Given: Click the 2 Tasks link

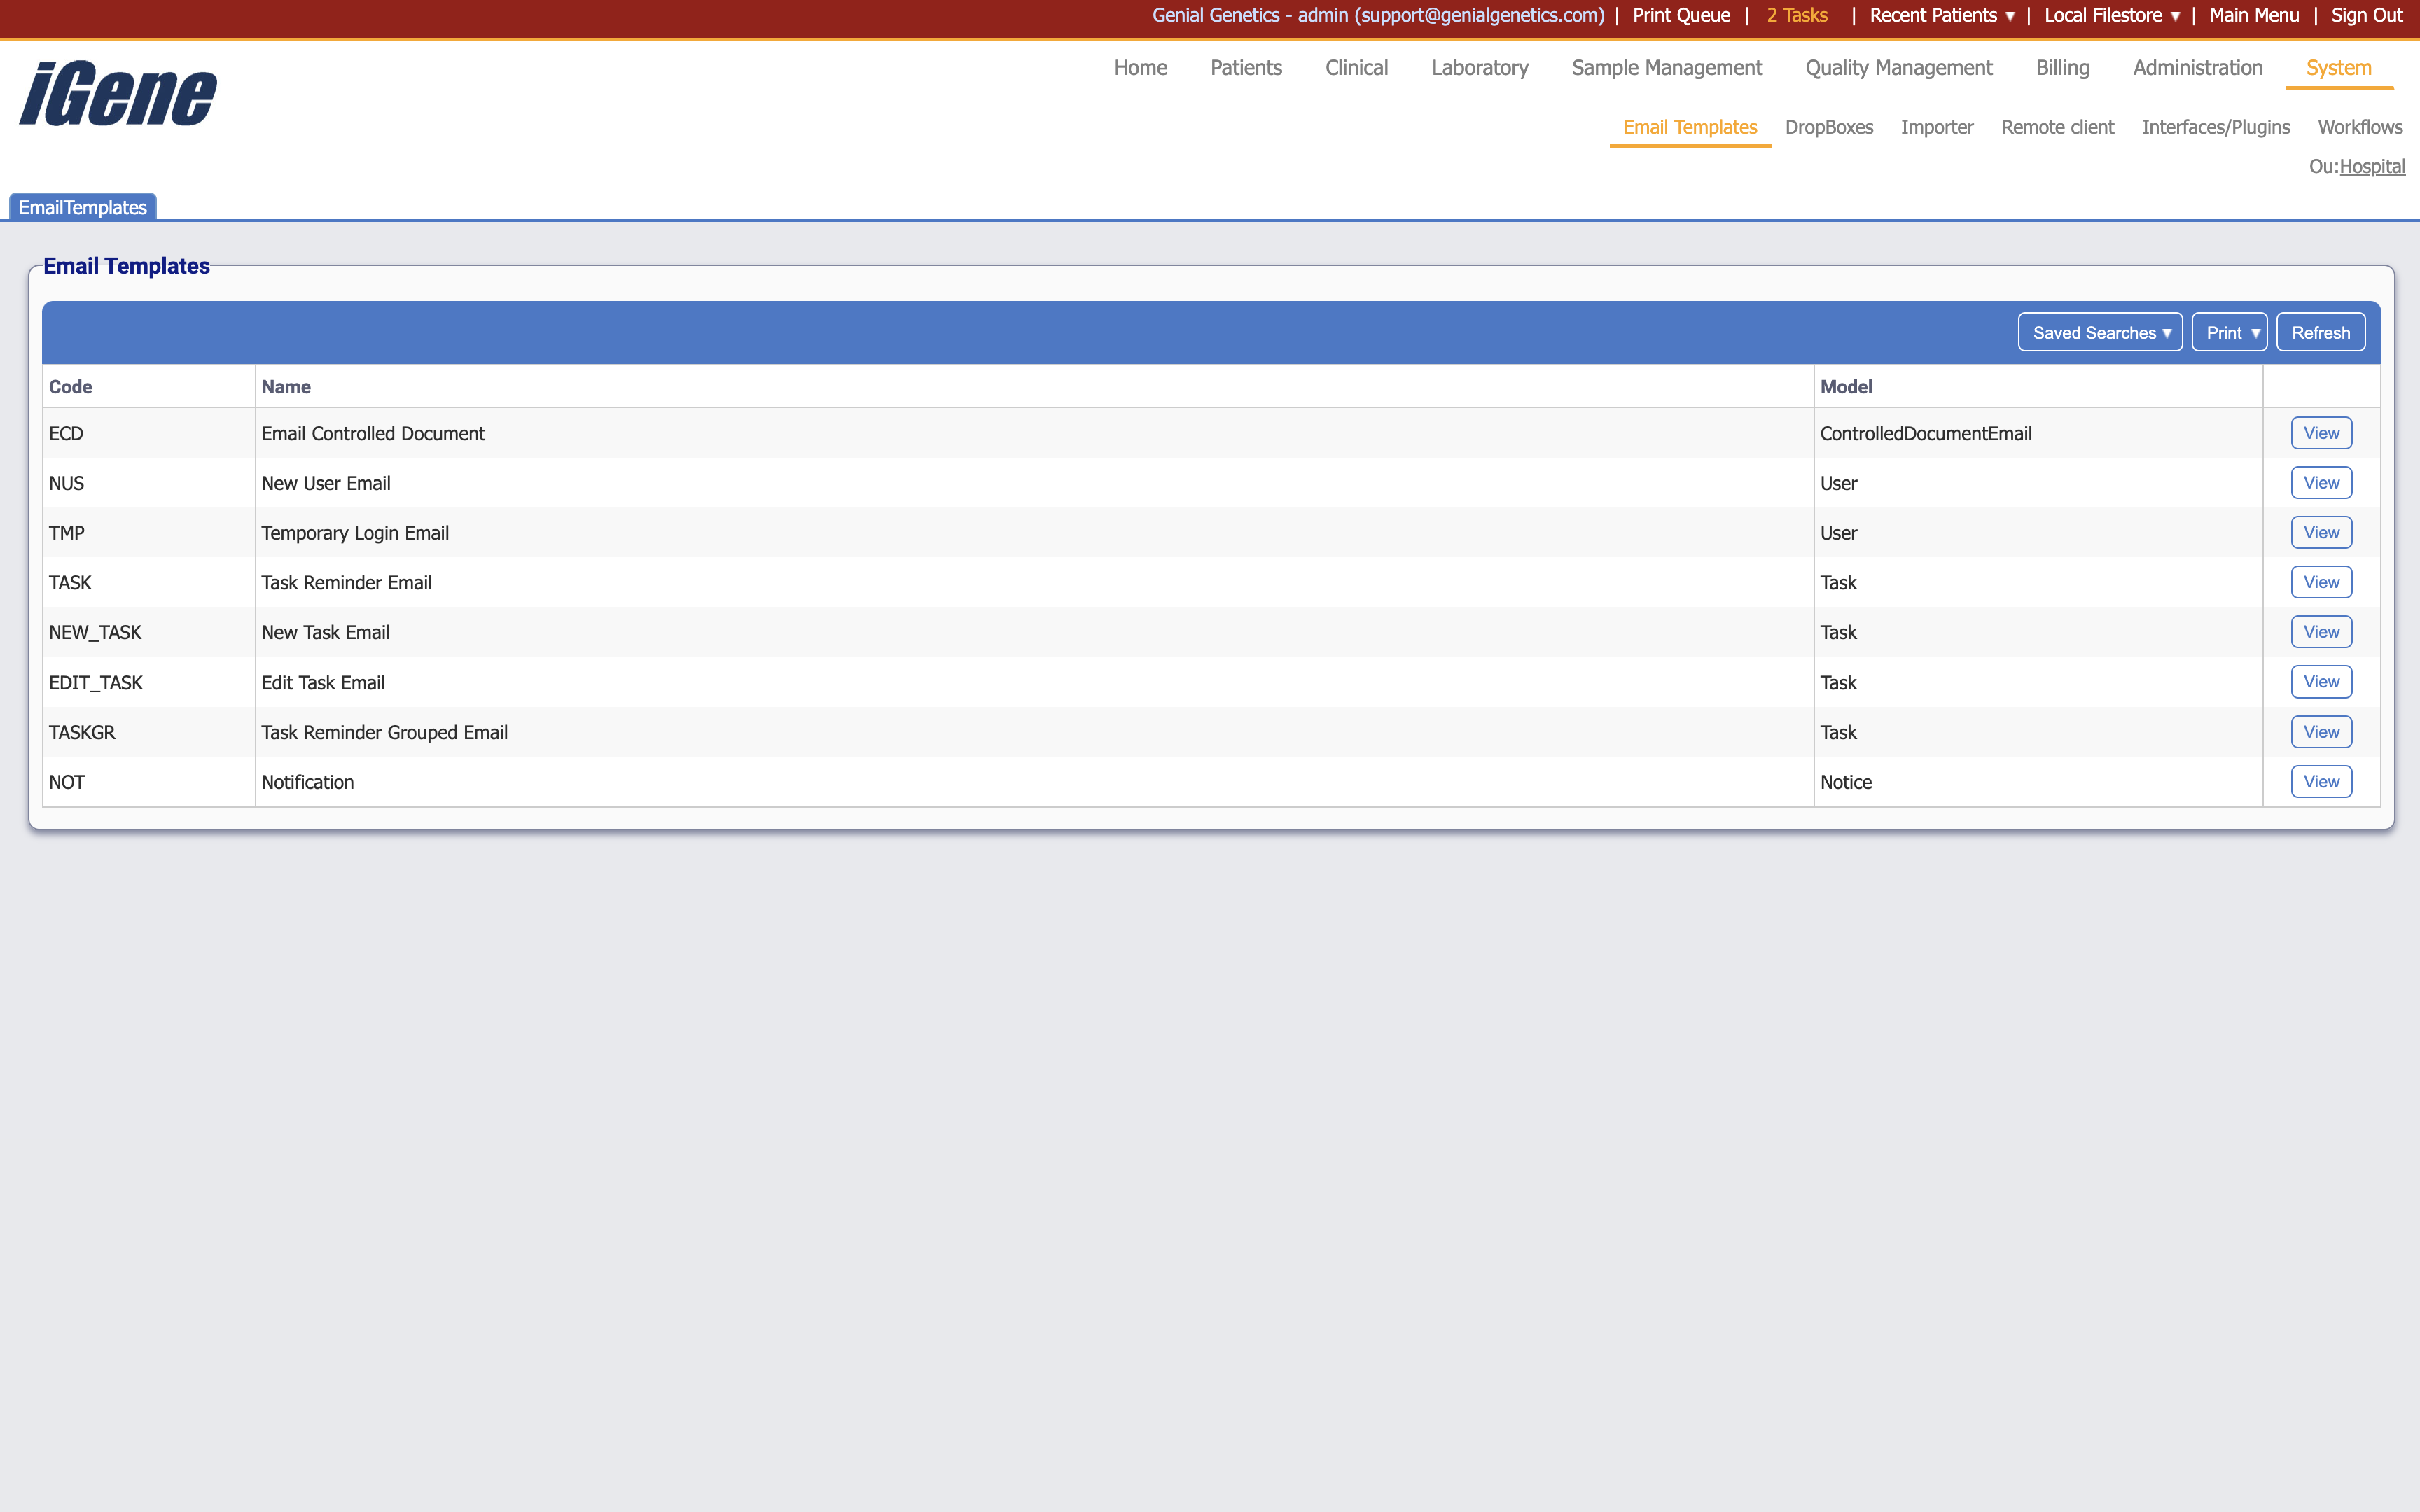Looking at the screenshot, I should click(1796, 15).
